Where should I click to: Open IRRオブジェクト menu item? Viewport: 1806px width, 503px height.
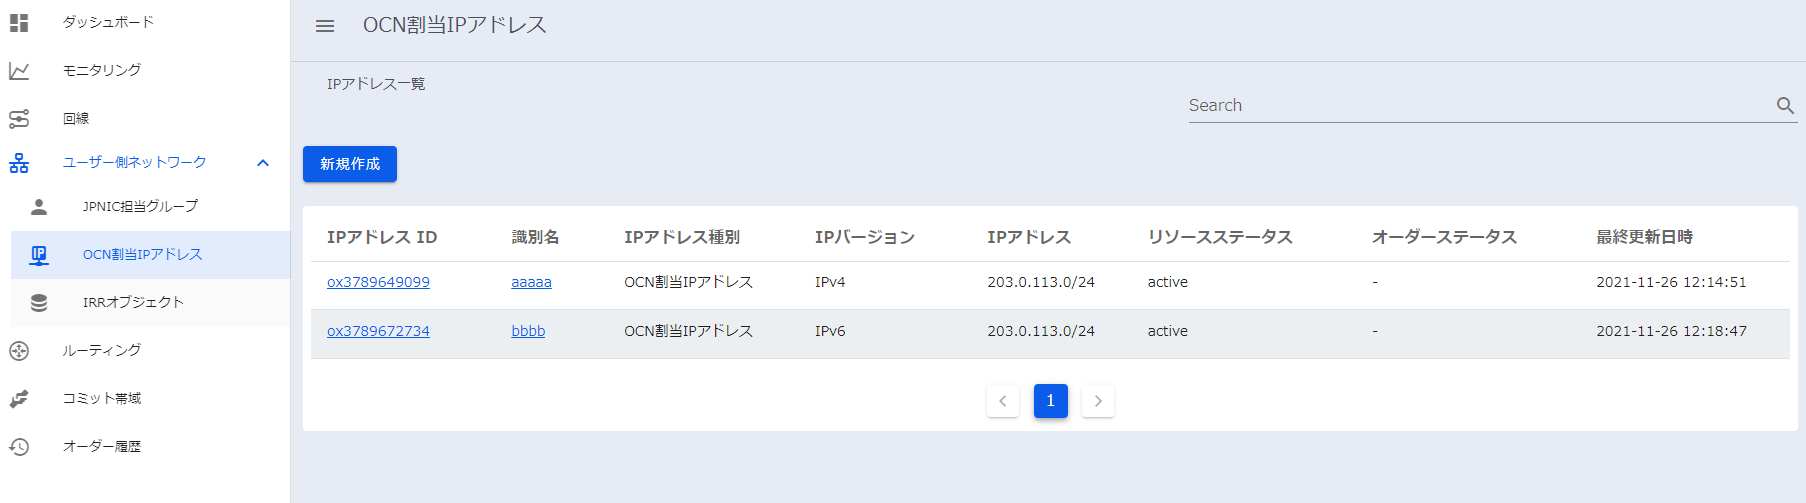(133, 303)
